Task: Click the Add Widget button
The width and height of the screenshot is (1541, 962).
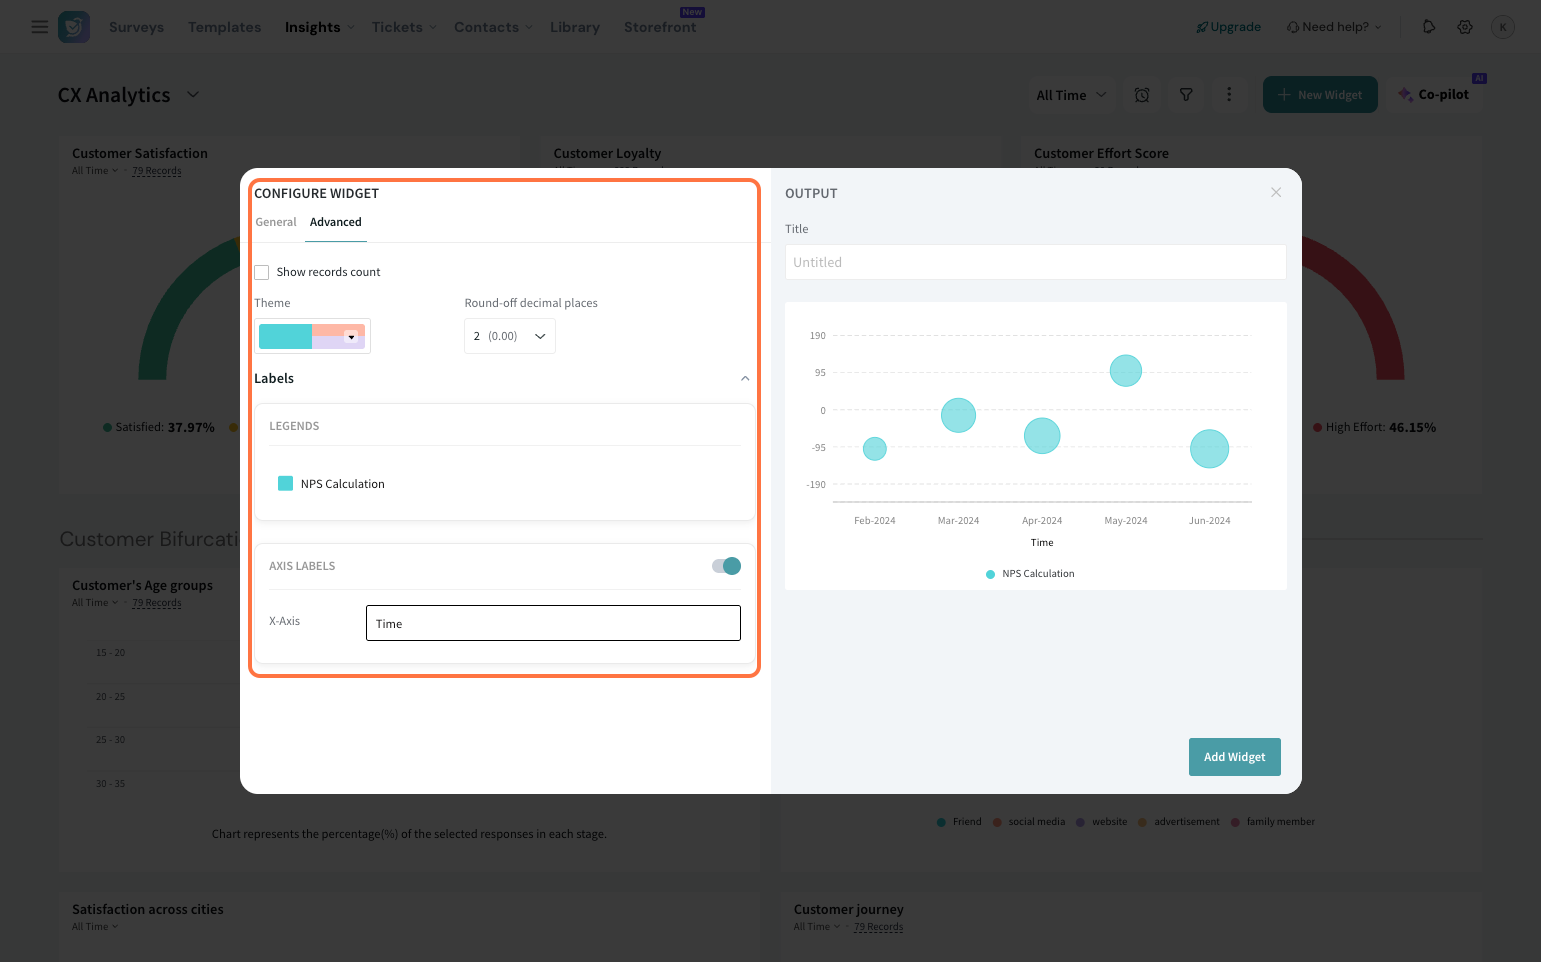Action: 1234,757
